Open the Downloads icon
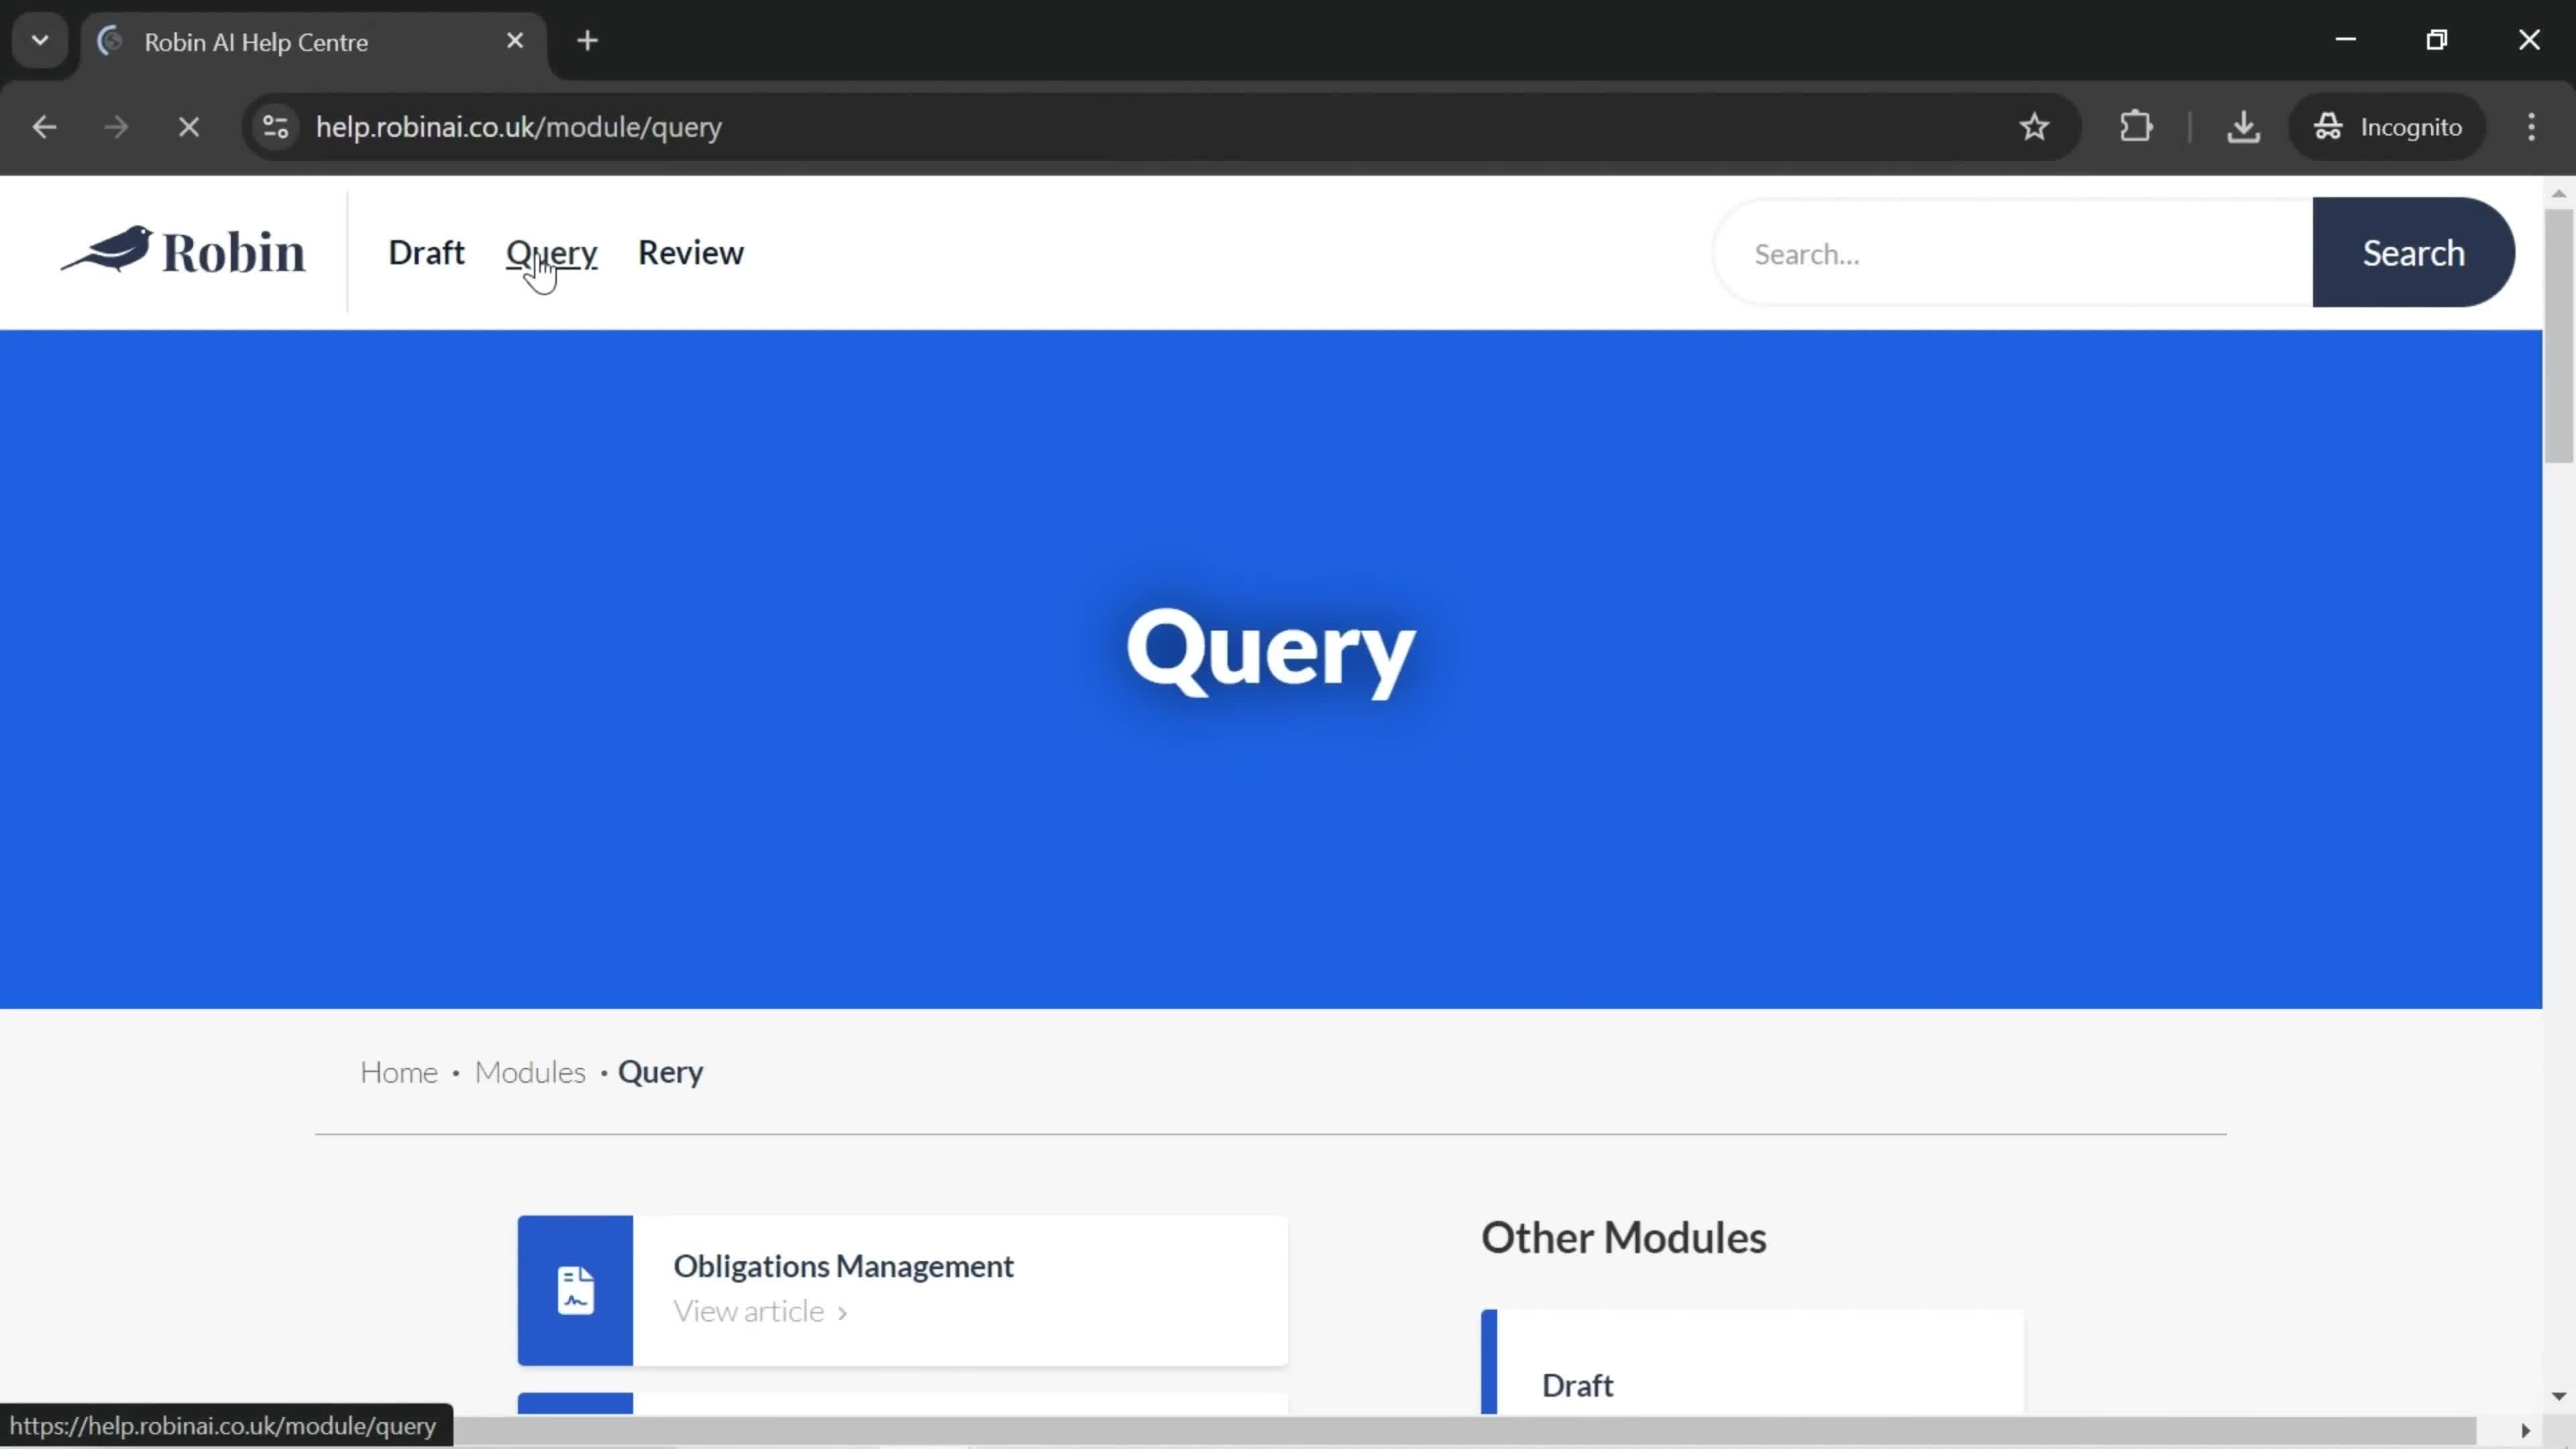Screen dimensions: 2576x1449 click(2243, 127)
